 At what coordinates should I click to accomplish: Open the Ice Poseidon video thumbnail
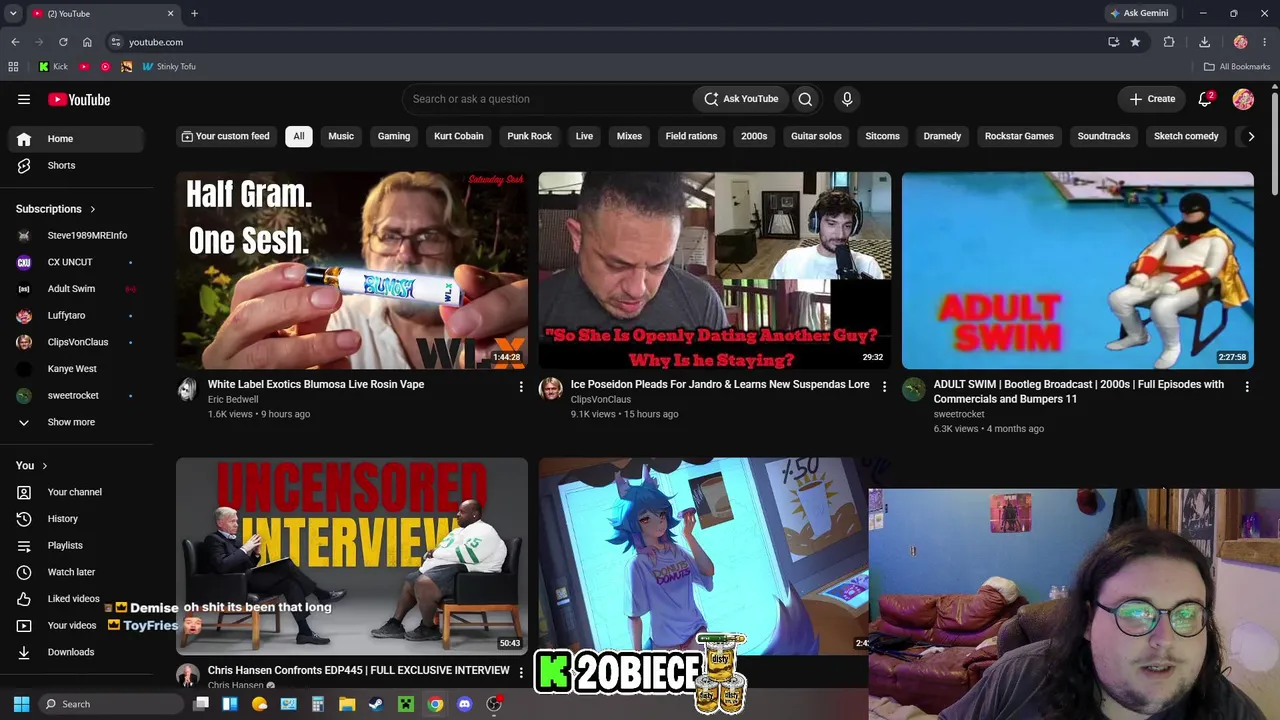point(715,270)
